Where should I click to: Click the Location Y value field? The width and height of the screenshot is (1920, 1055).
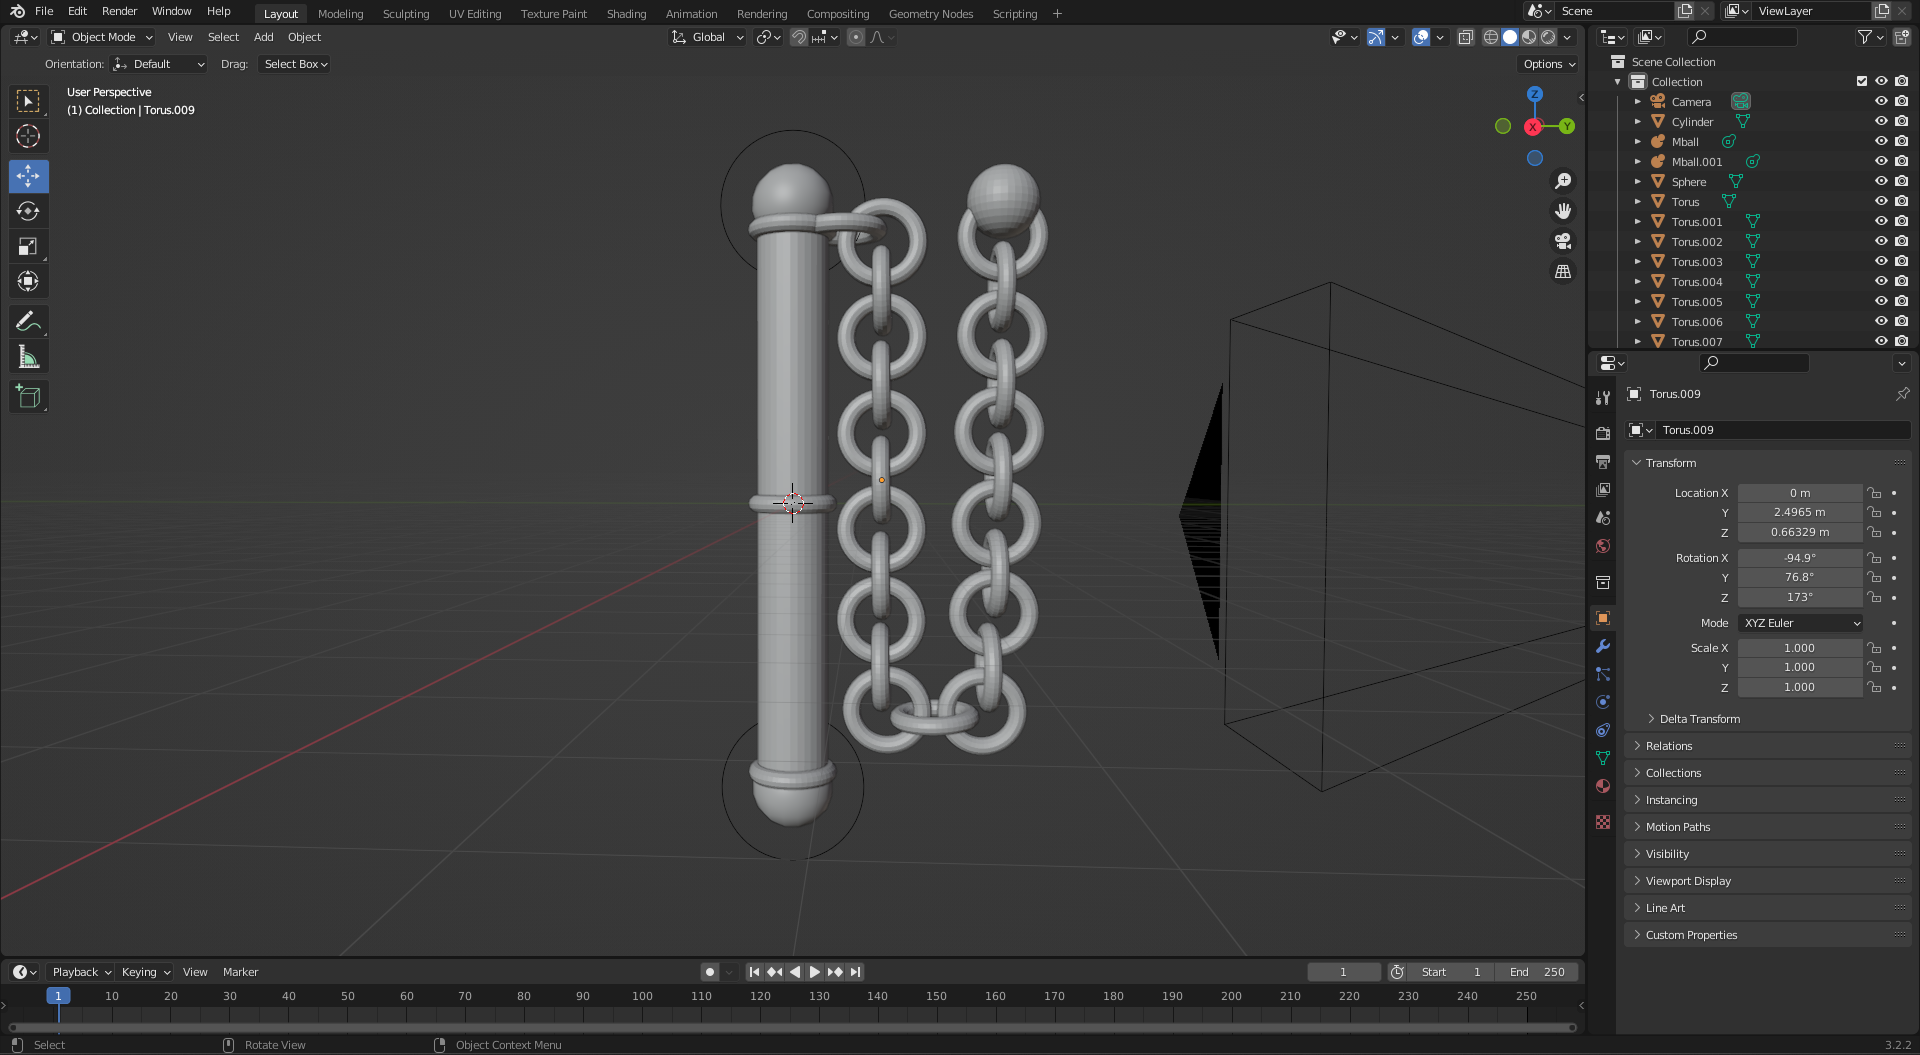click(x=1800, y=512)
